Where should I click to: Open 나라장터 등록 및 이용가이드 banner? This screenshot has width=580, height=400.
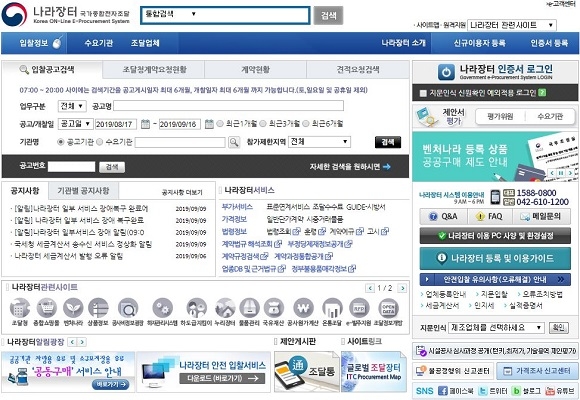click(x=495, y=258)
